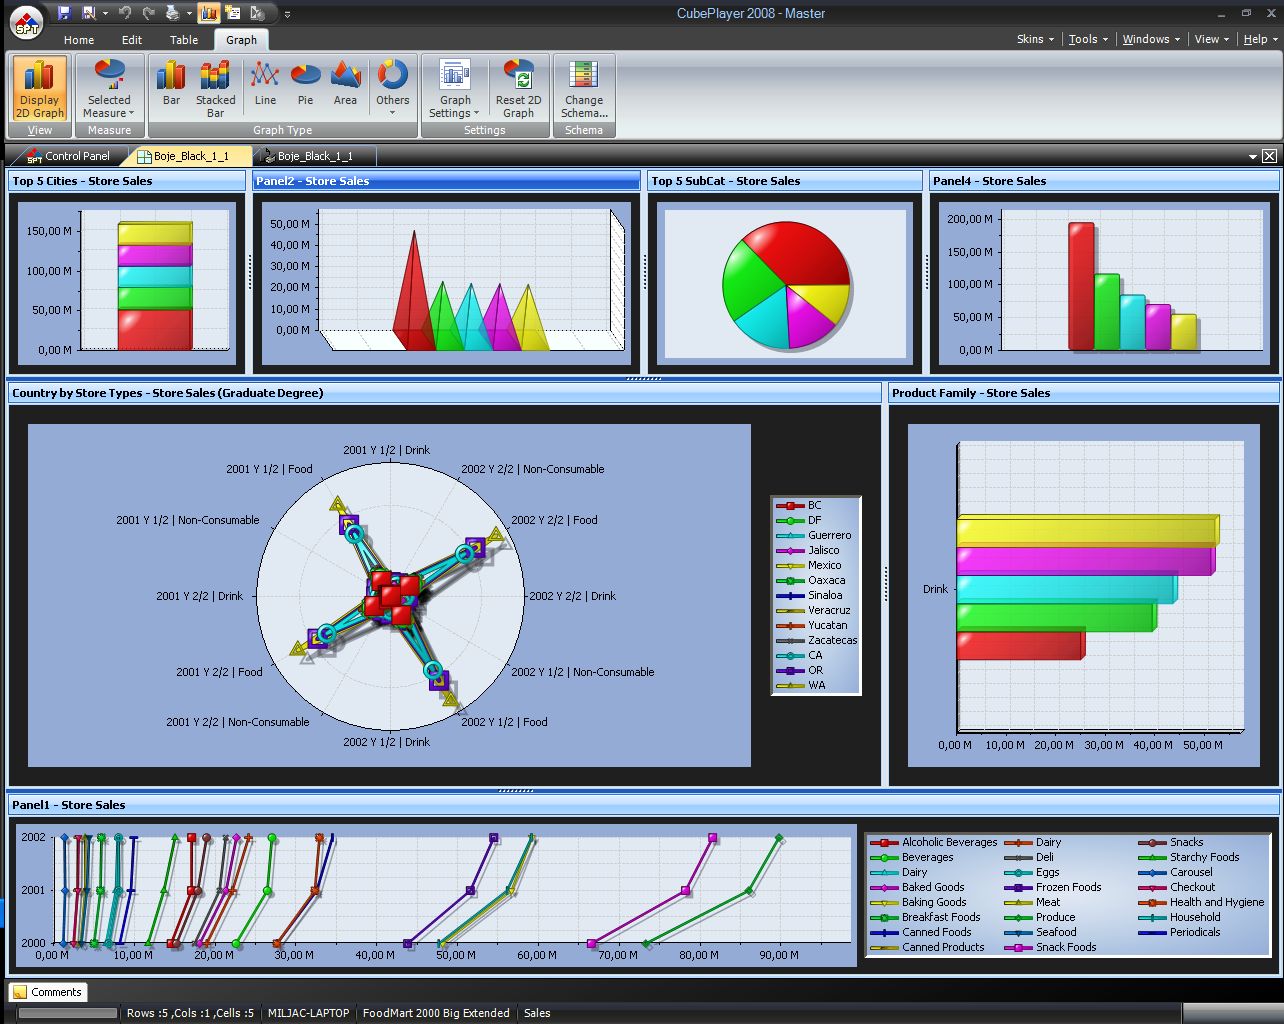Open the dropdown arrow next to Save As icon

click(x=104, y=14)
